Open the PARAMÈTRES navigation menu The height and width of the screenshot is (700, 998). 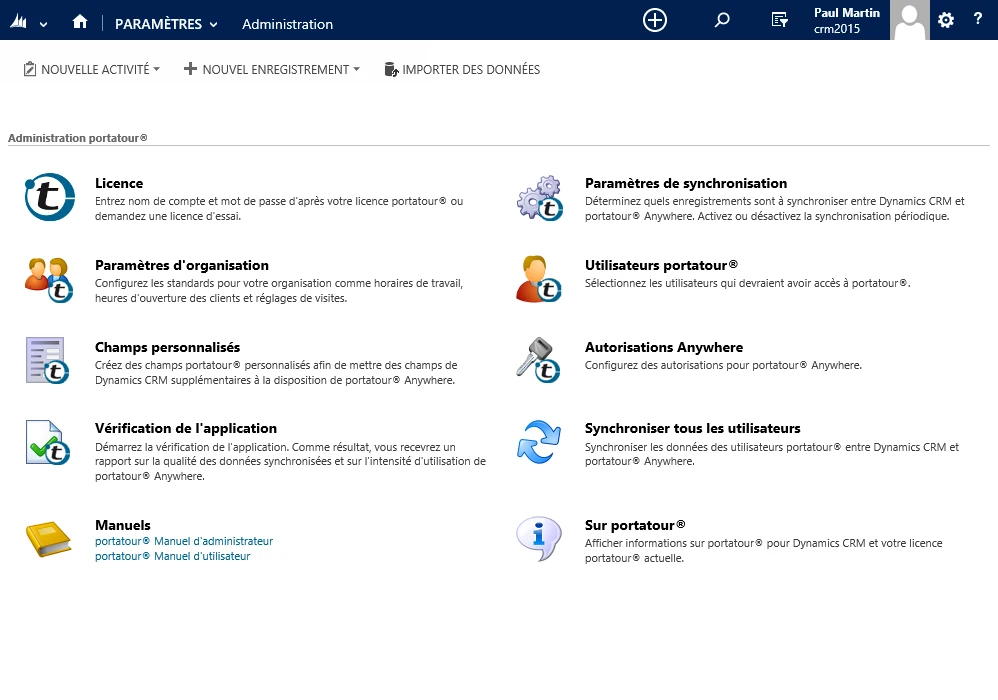158,24
